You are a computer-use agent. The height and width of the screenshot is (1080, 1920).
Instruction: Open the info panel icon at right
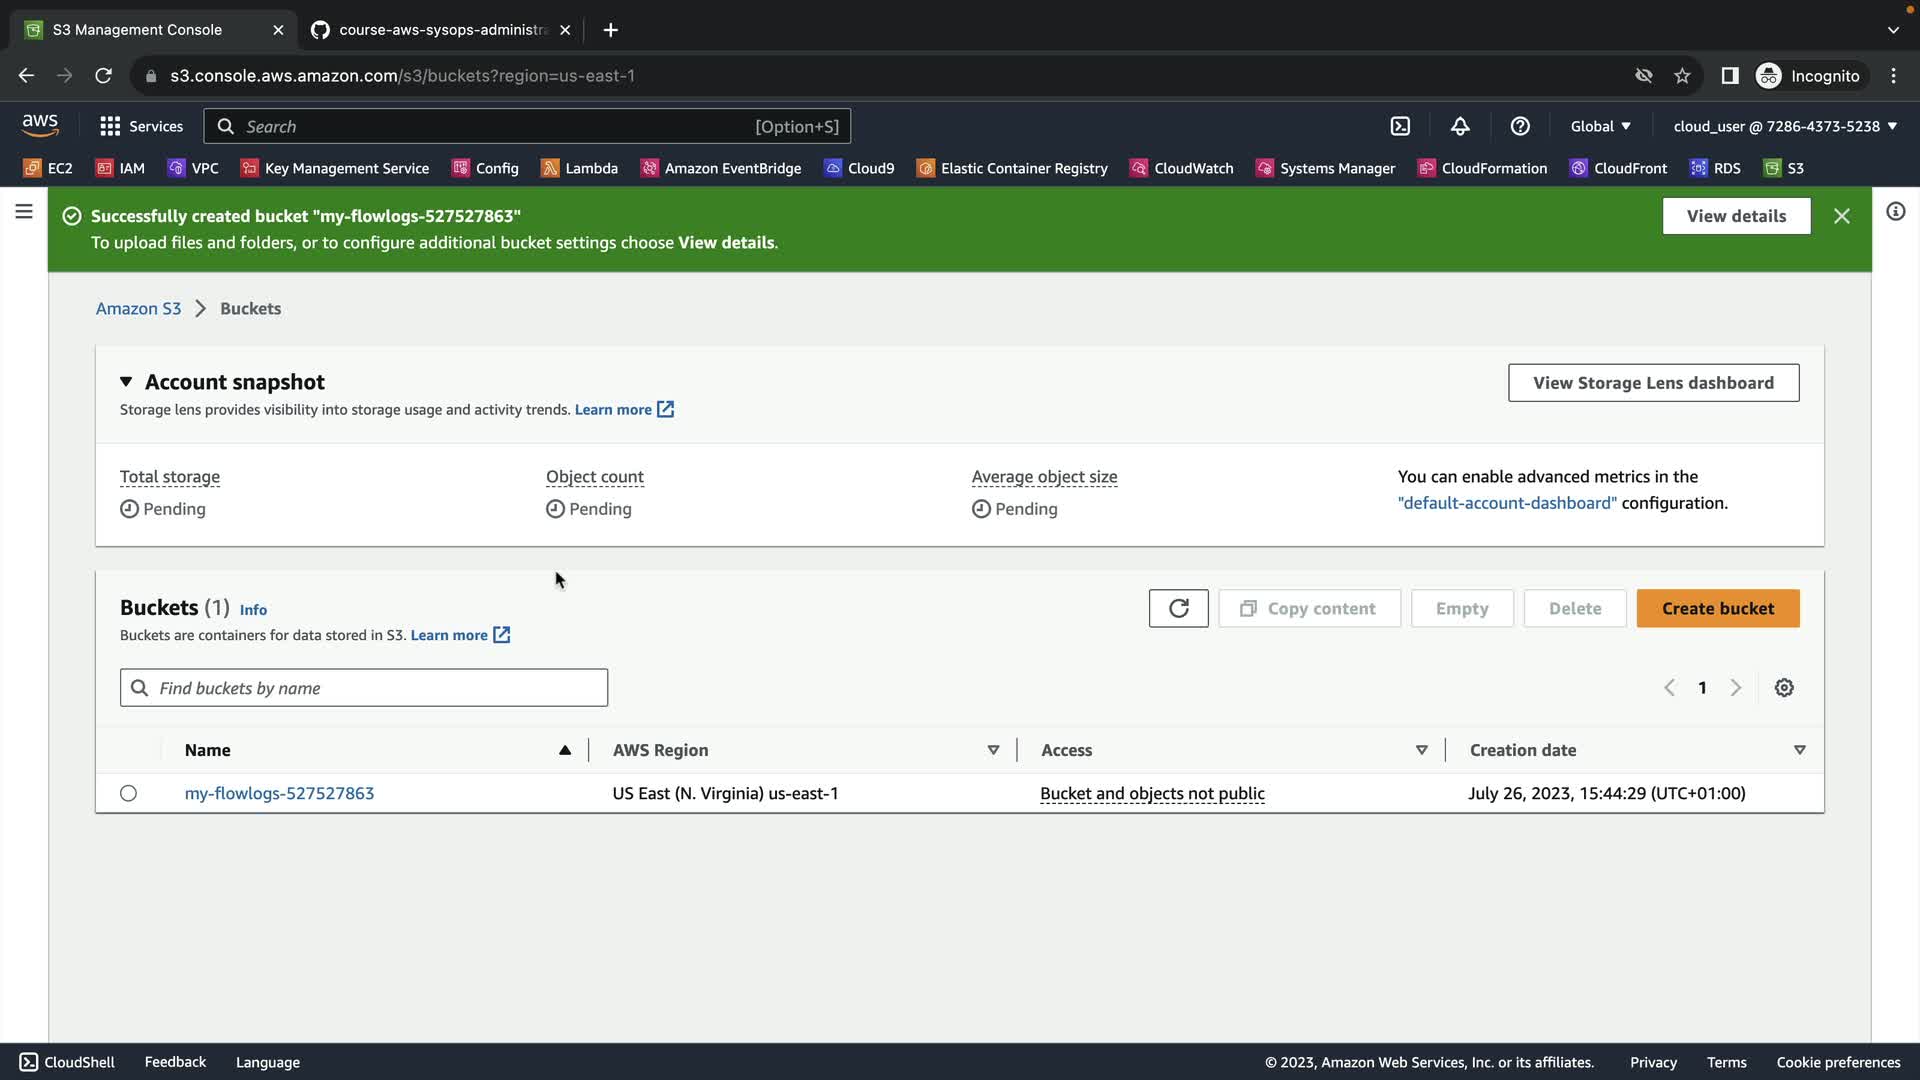pos(1895,212)
